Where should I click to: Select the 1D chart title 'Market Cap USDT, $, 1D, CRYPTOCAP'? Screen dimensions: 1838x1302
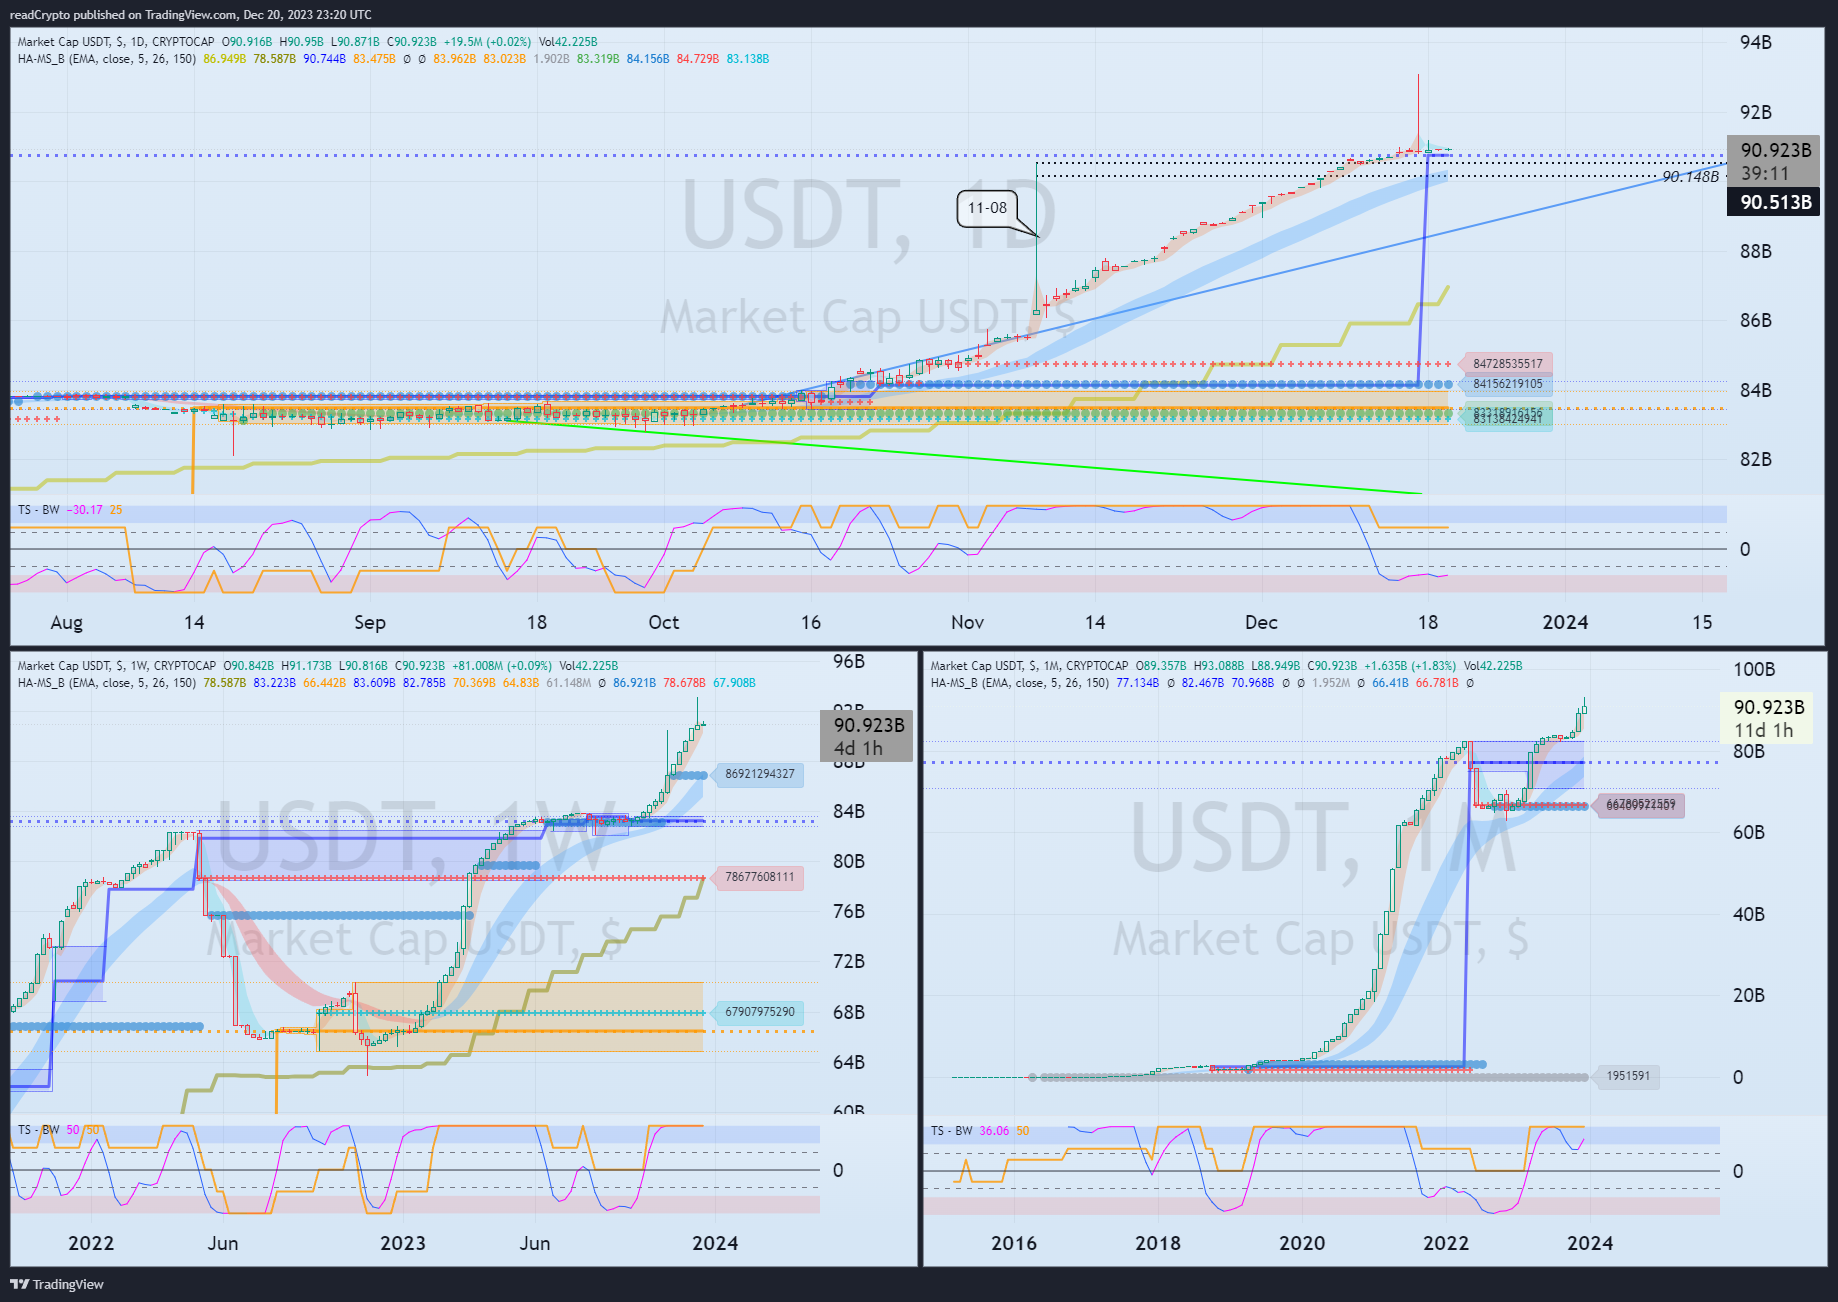coord(116,42)
